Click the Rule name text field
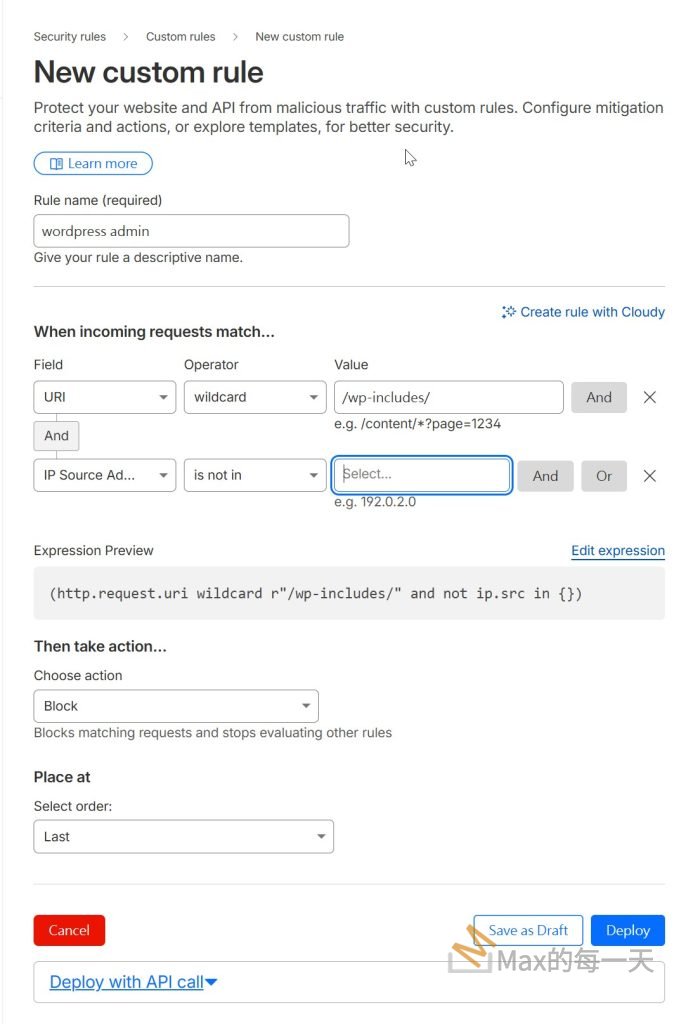 [191, 231]
